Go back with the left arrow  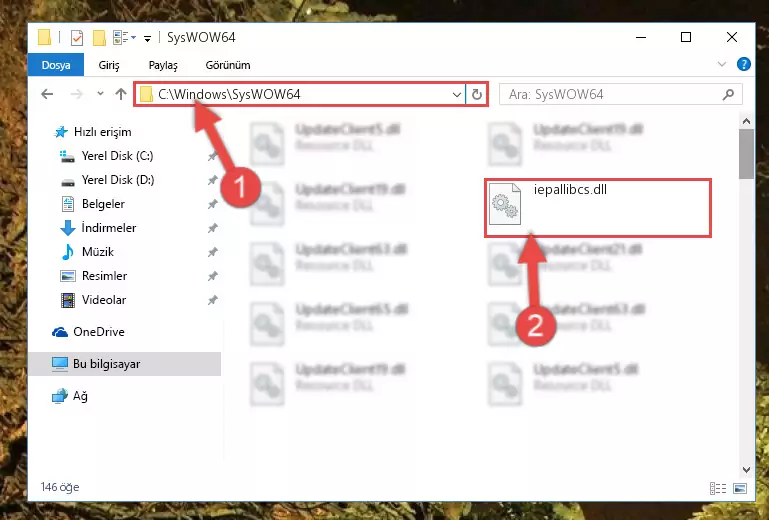[x=47, y=94]
